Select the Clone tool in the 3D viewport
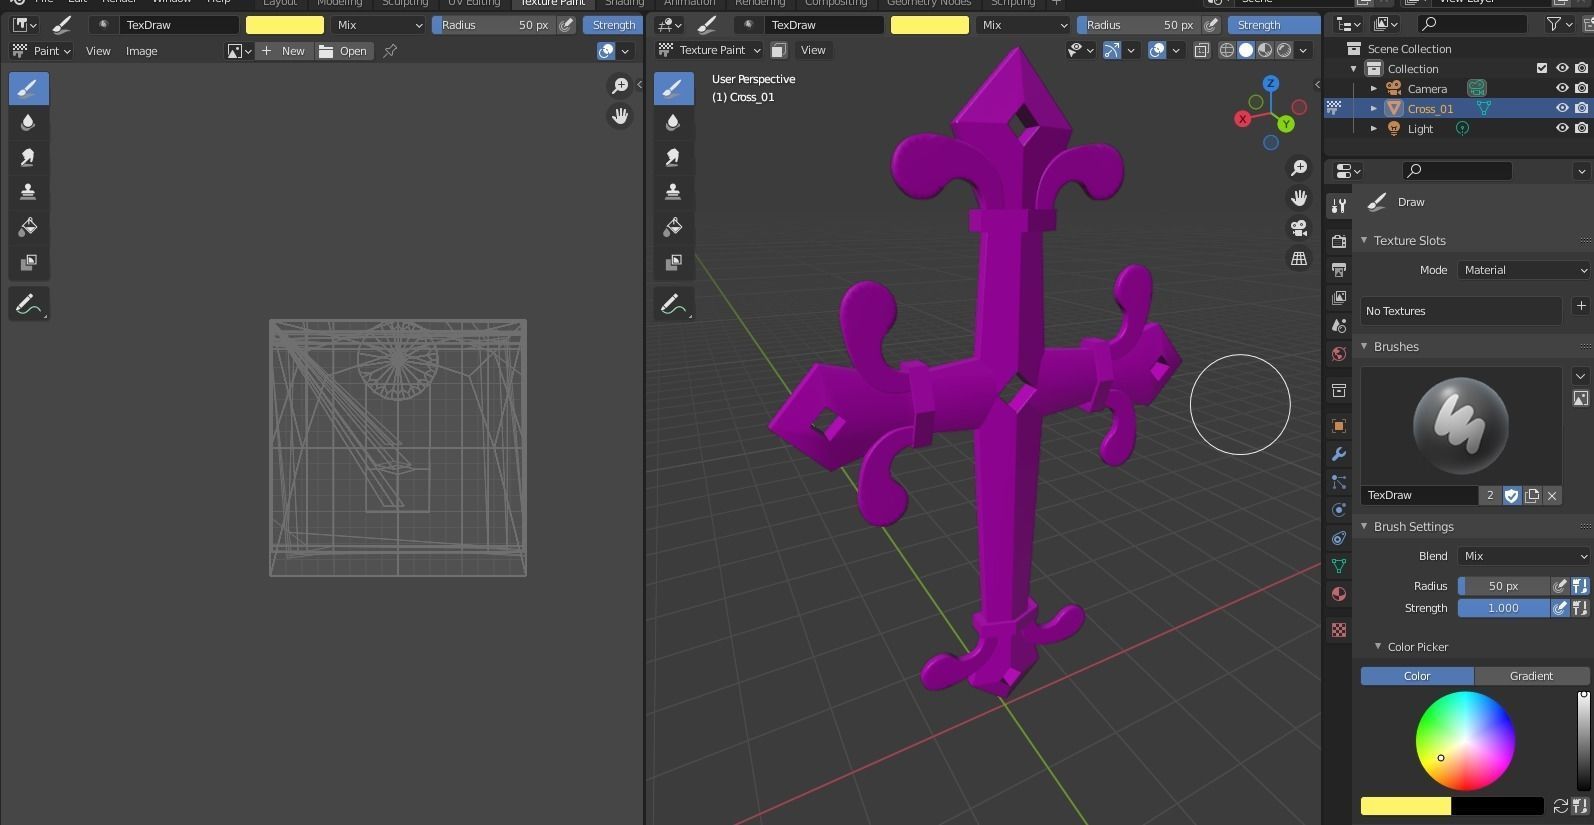Image resolution: width=1594 pixels, height=825 pixels. click(673, 191)
